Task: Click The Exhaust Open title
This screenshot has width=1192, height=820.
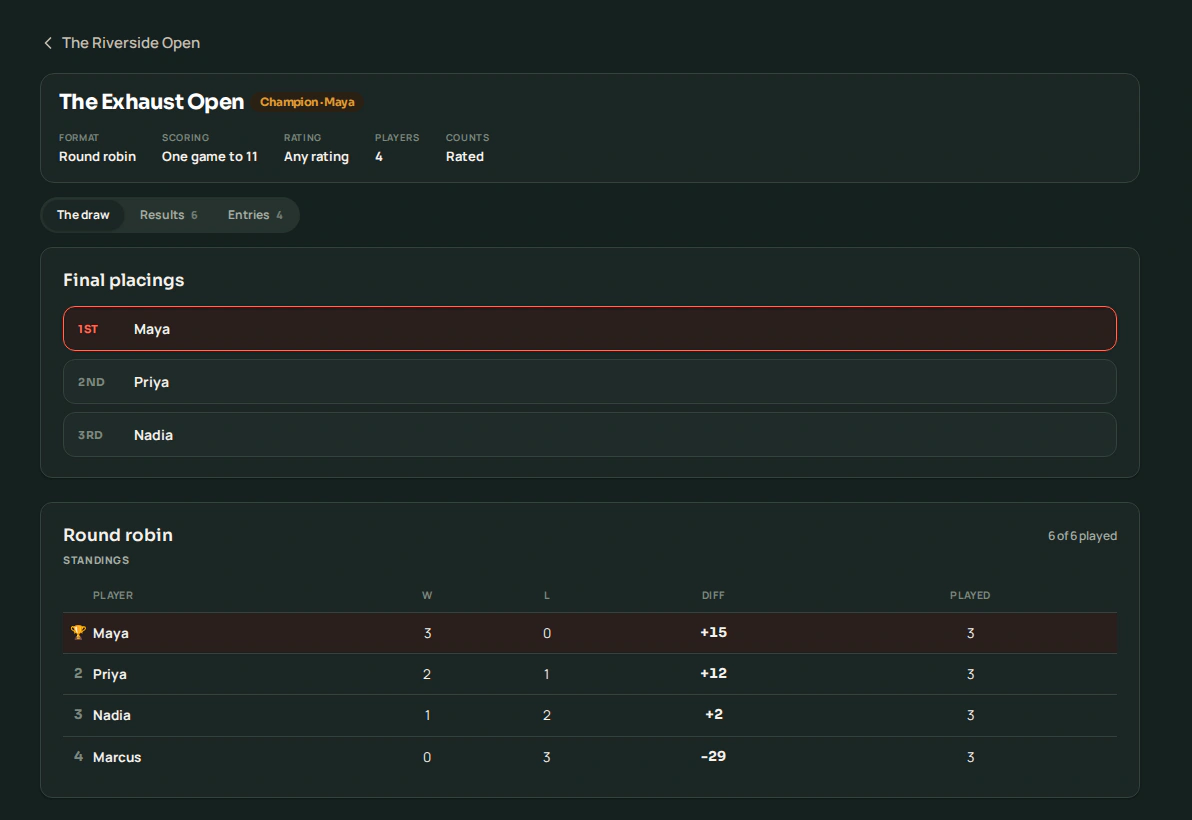Action: [x=151, y=102]
